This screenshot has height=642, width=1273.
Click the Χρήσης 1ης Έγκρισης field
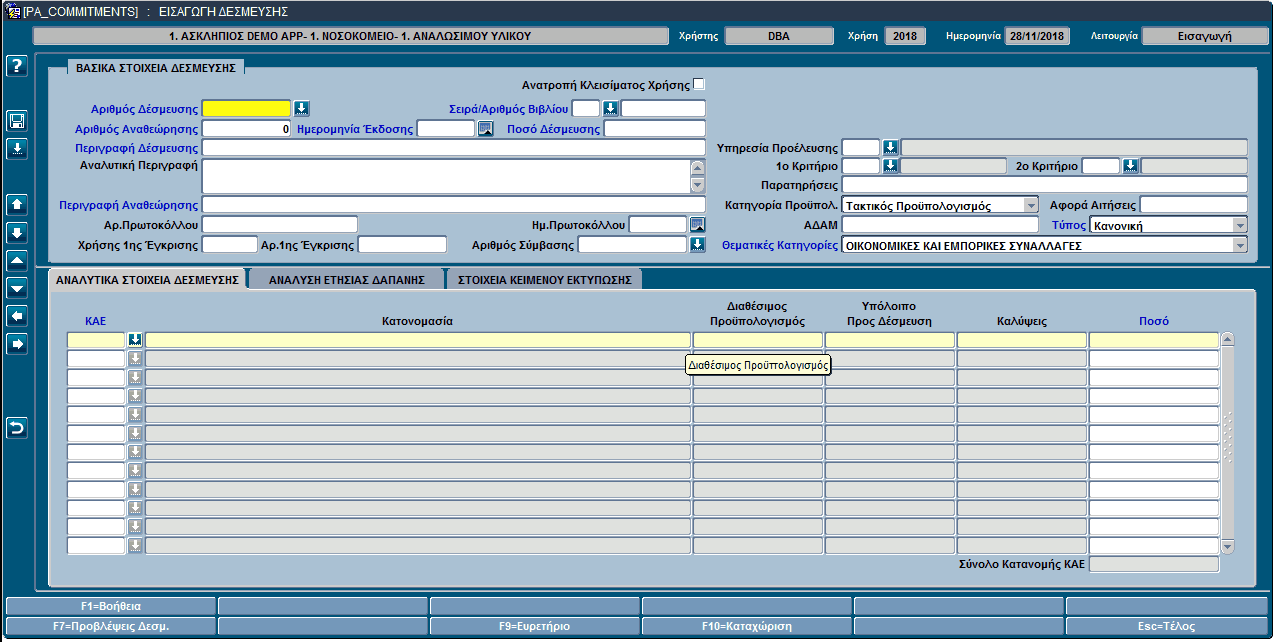[230, 244]
